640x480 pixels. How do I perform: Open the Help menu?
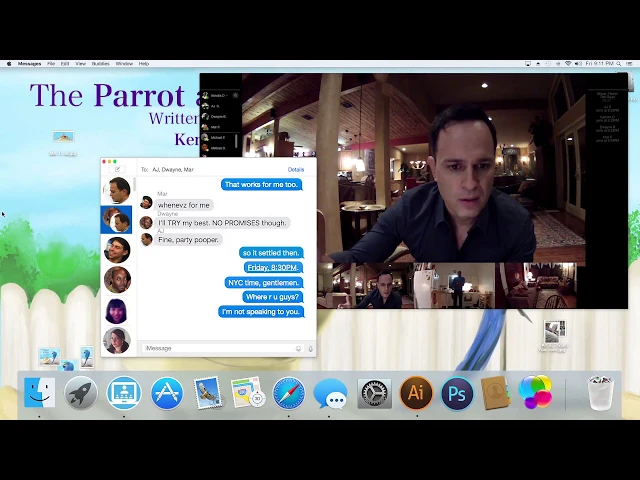coord(144,64)
